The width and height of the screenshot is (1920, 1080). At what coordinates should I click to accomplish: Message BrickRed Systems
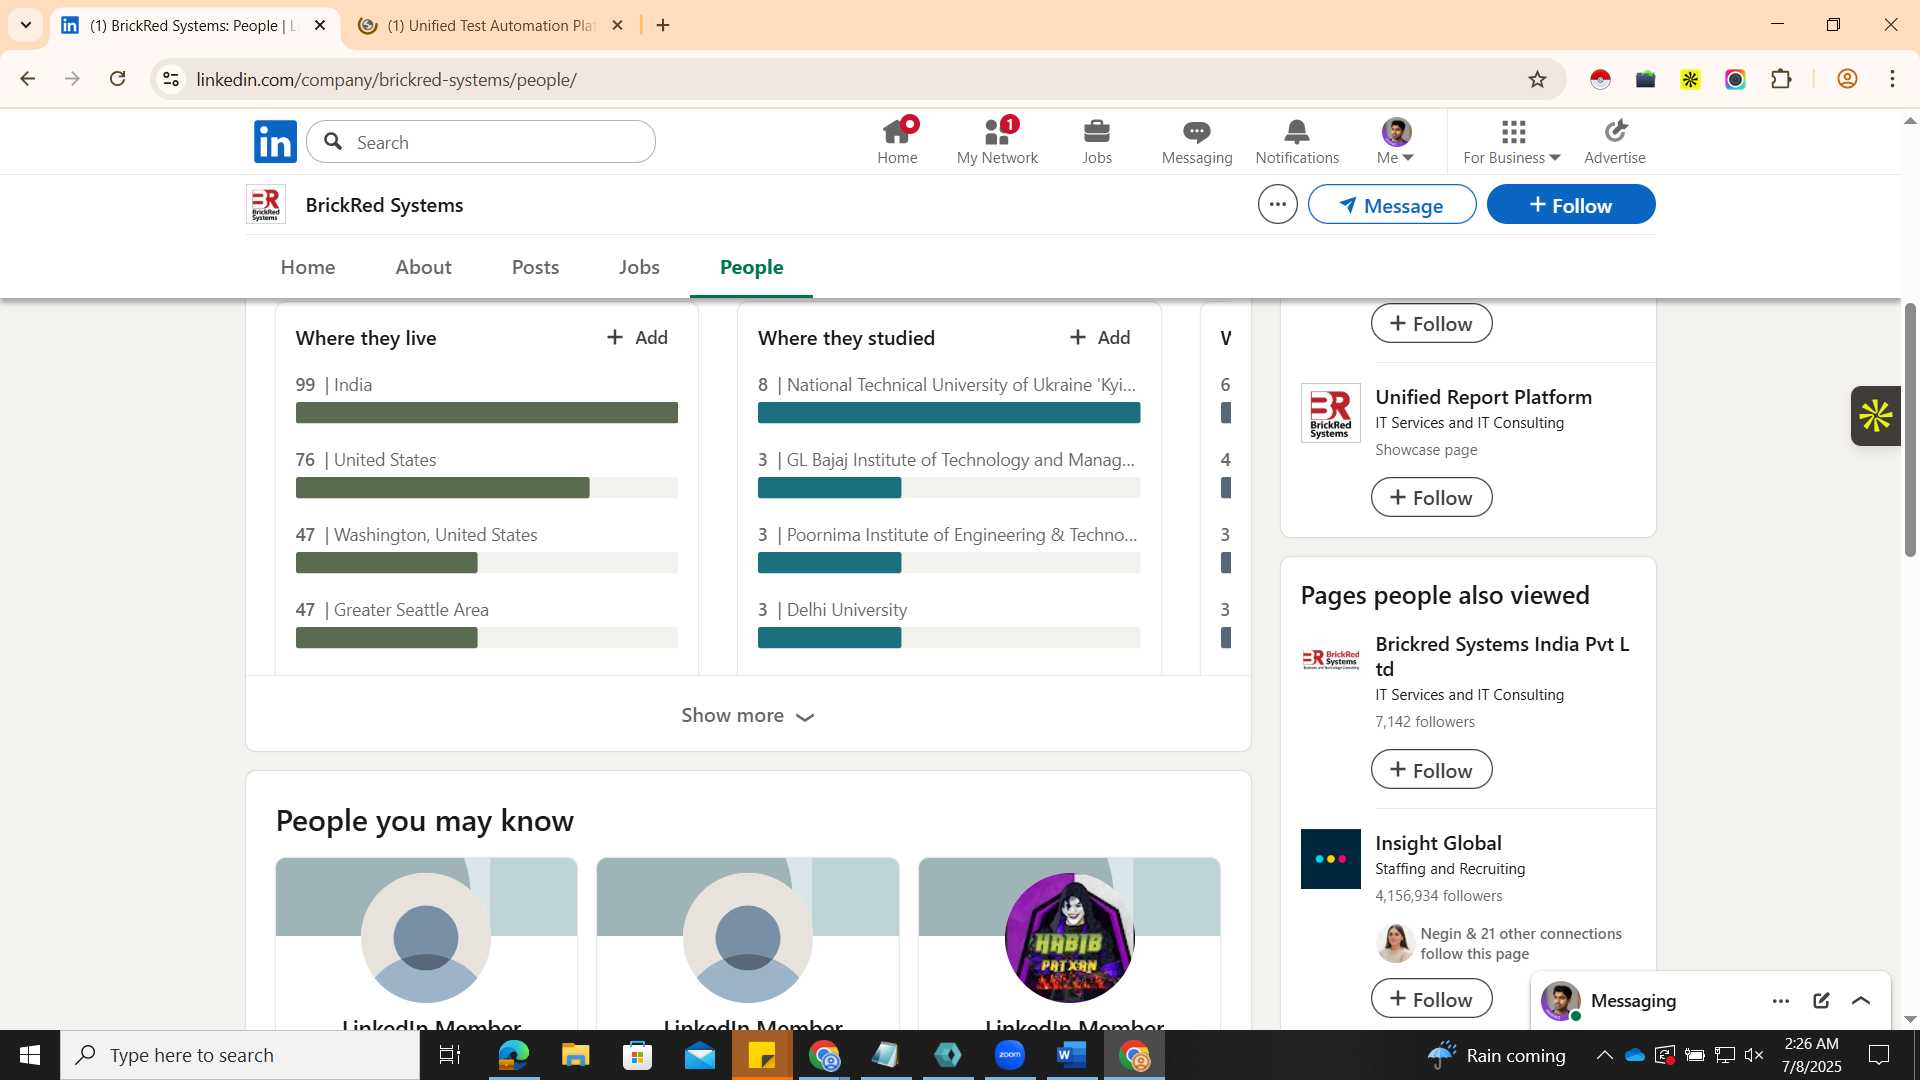click(x=1392, y=205)
